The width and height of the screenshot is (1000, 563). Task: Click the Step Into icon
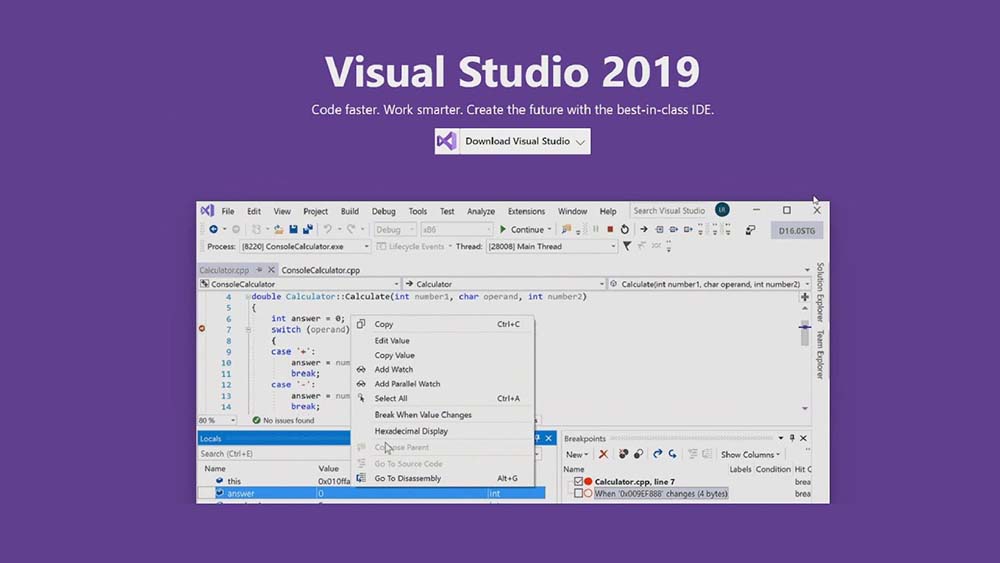tap(659, 229)
